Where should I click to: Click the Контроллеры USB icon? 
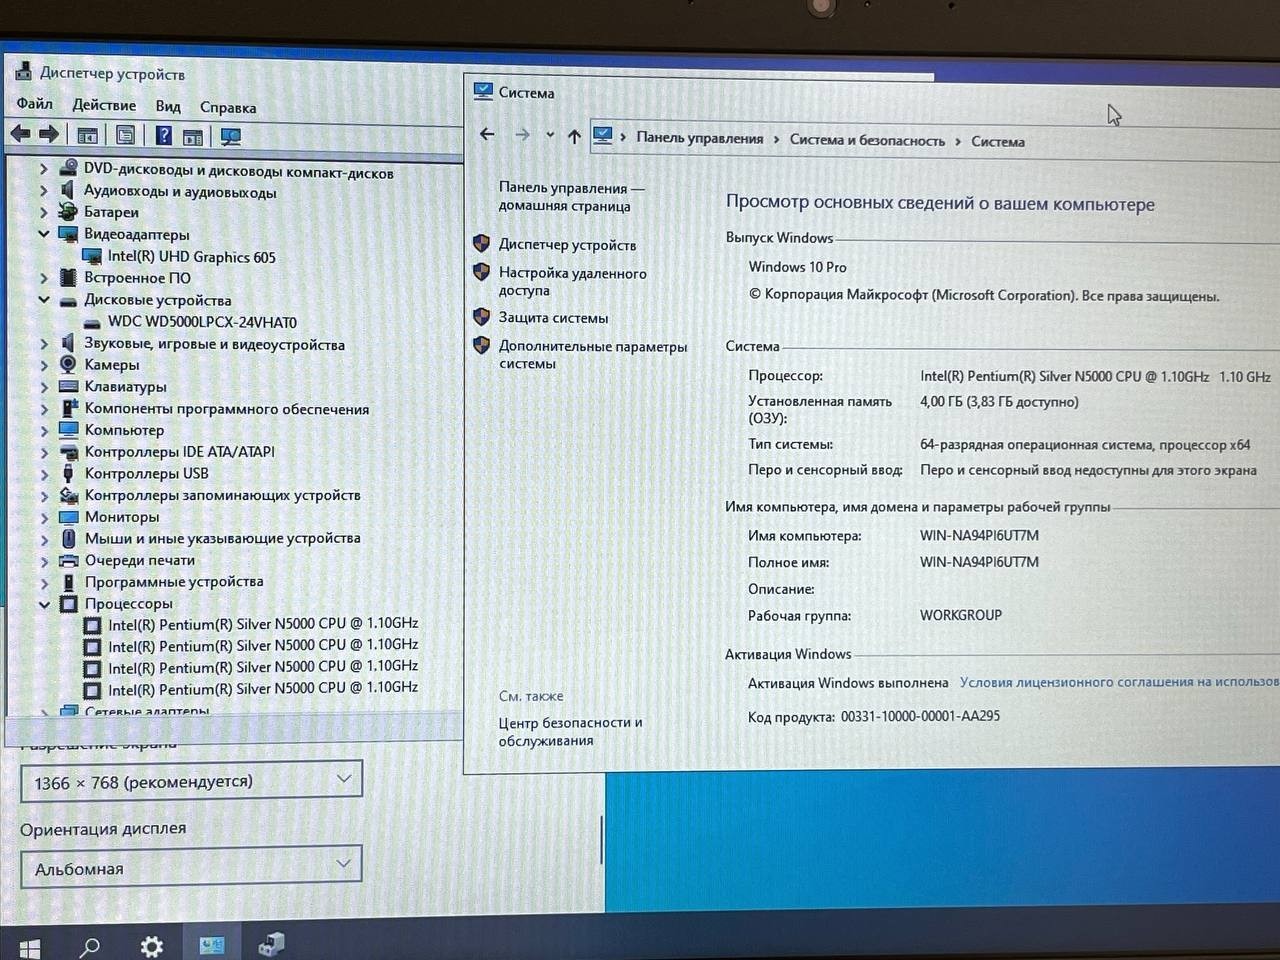coord(68,473)
